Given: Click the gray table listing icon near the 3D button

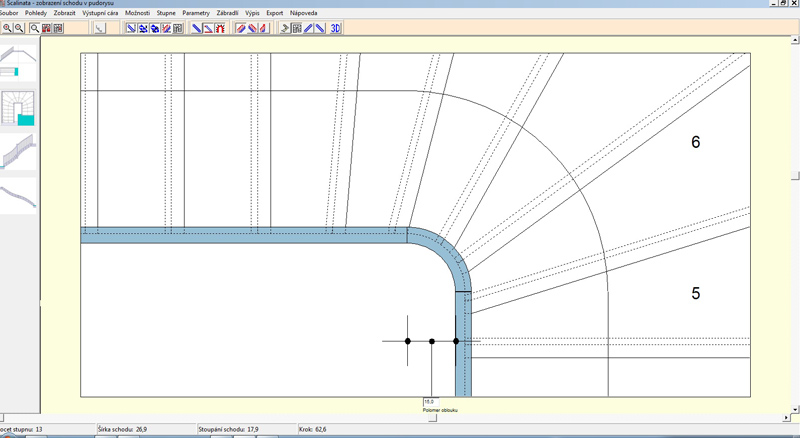Looking at the screenshot, I should point(297,28).
